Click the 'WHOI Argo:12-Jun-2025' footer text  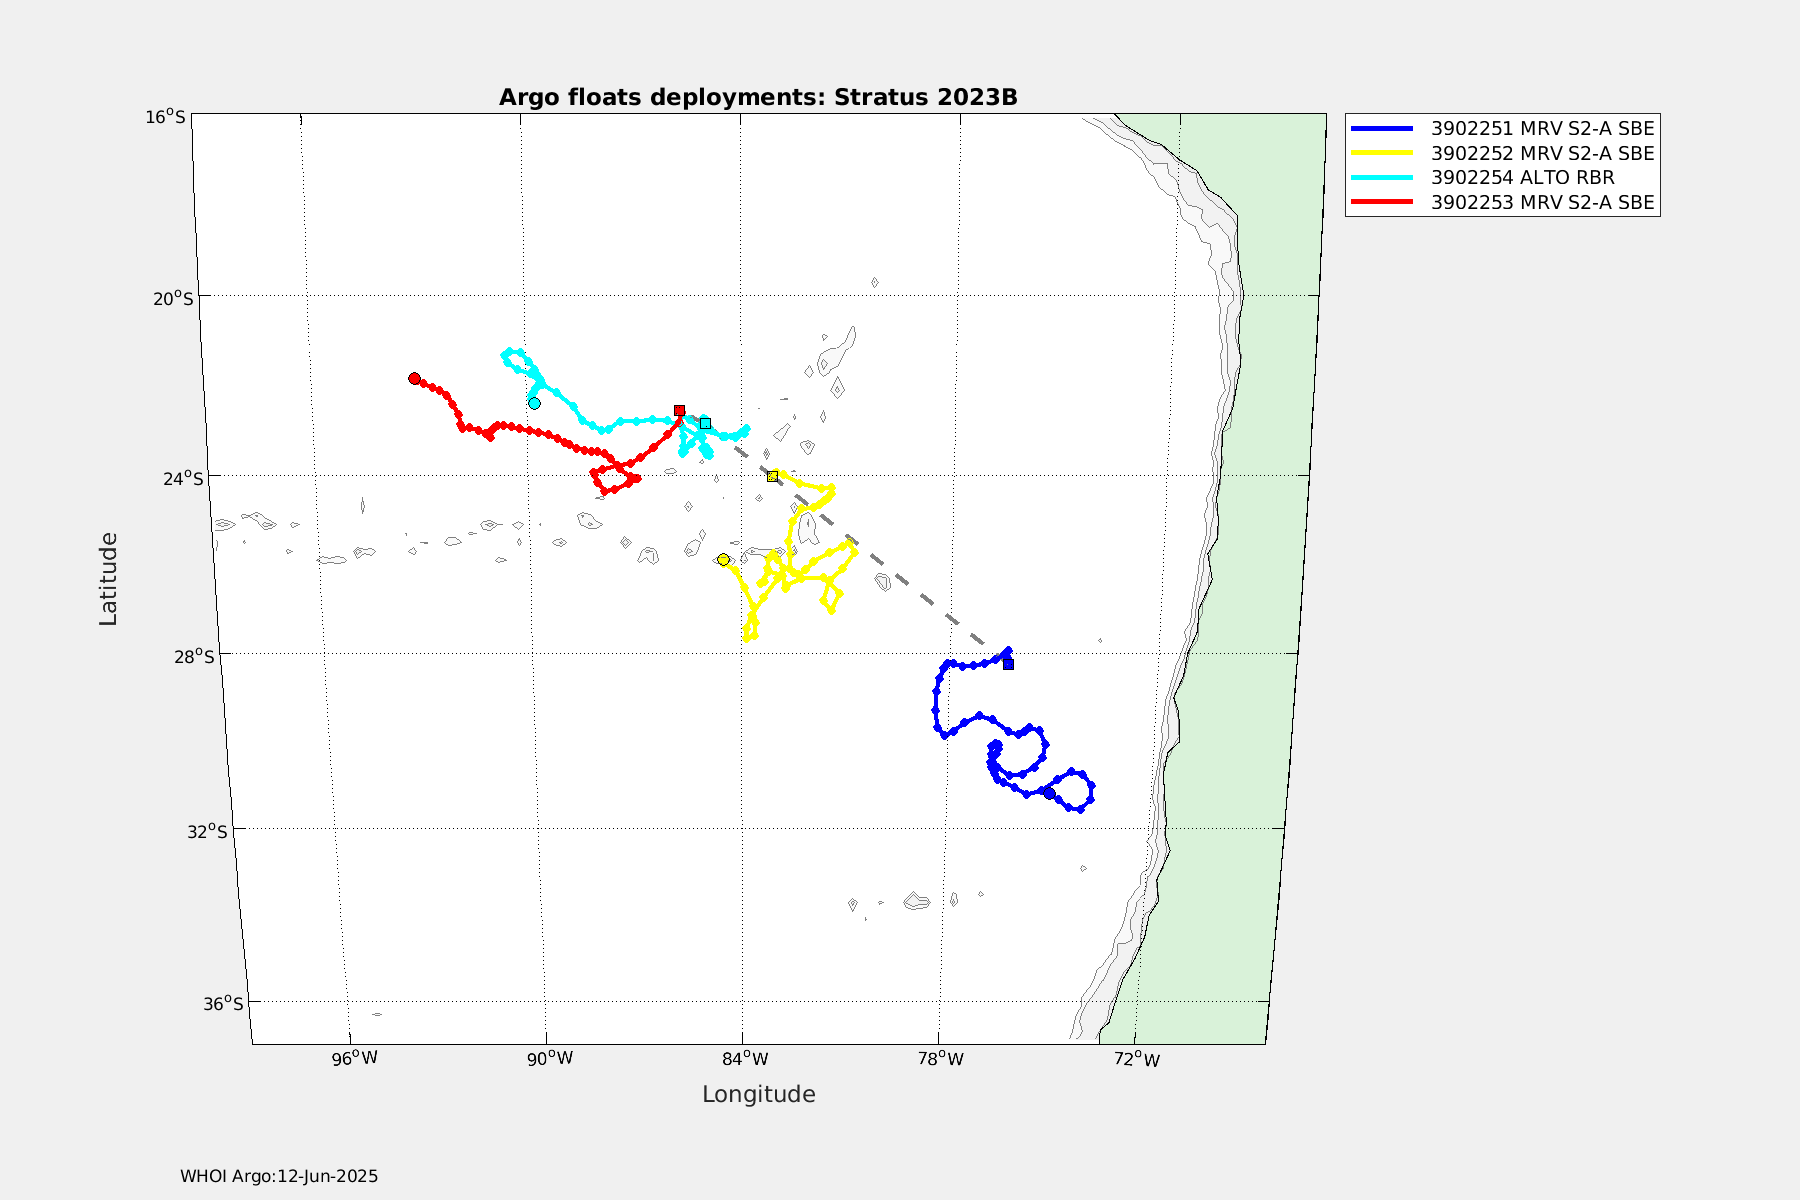point(279,1176)
